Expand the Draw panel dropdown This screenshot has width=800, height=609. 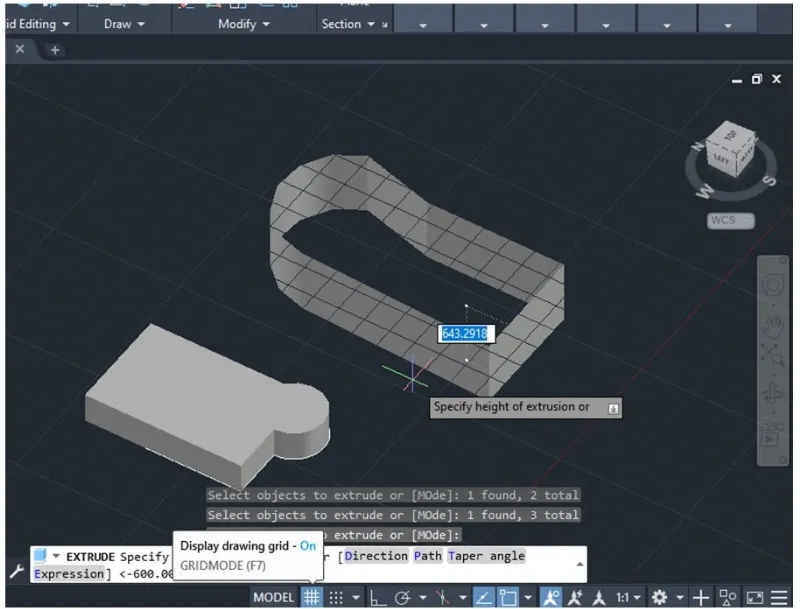point(125,24)
